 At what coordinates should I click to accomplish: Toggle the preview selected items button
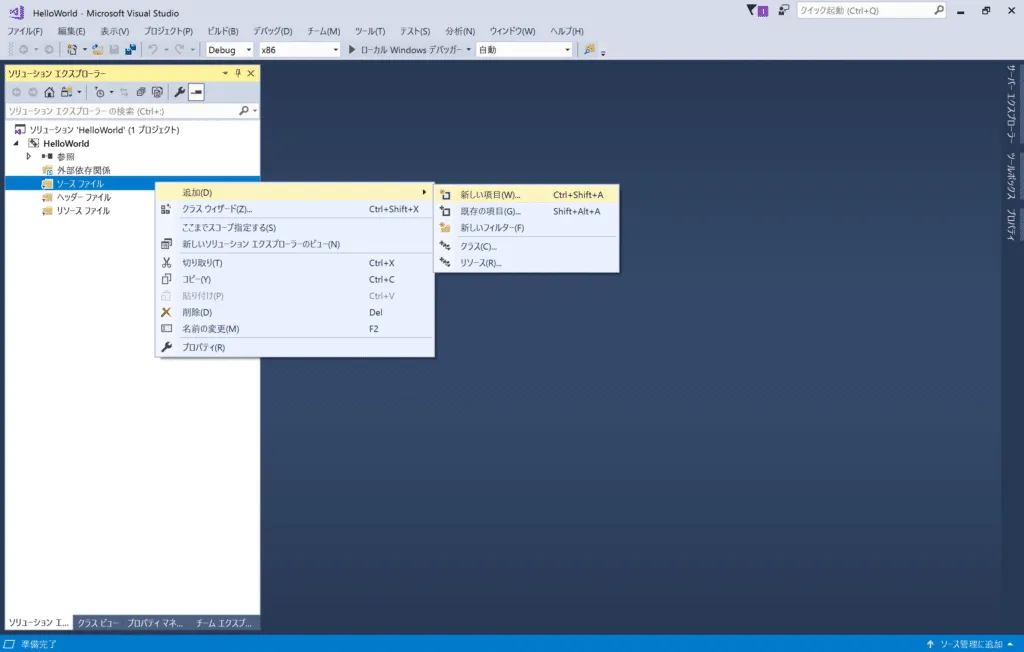point(196,92)
